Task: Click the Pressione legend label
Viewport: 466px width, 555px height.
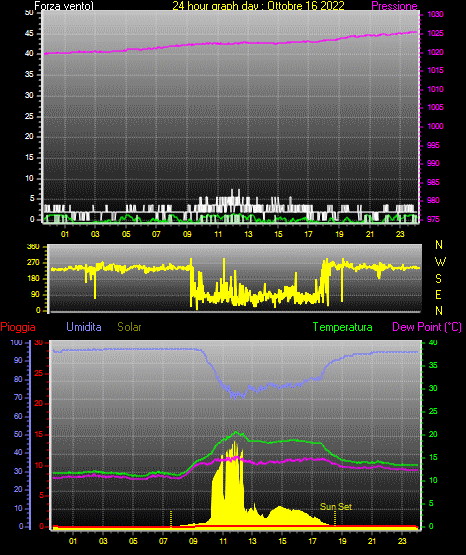Action: pos(394,6)
